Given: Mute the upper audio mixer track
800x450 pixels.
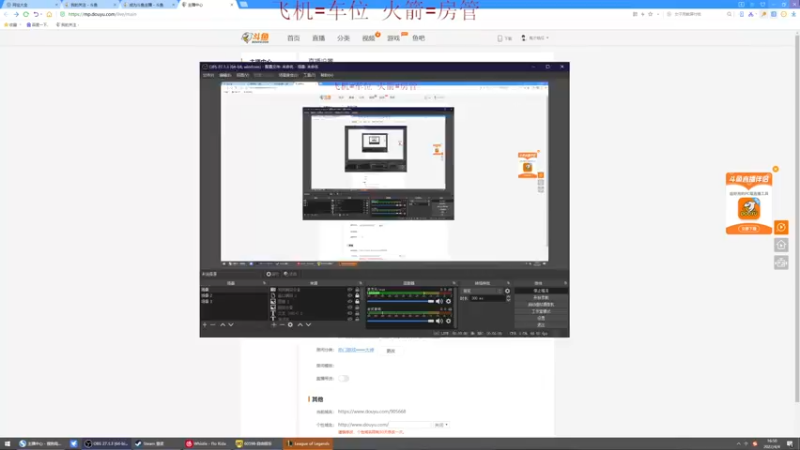Looking at the screenshot, I should point(439,302).
